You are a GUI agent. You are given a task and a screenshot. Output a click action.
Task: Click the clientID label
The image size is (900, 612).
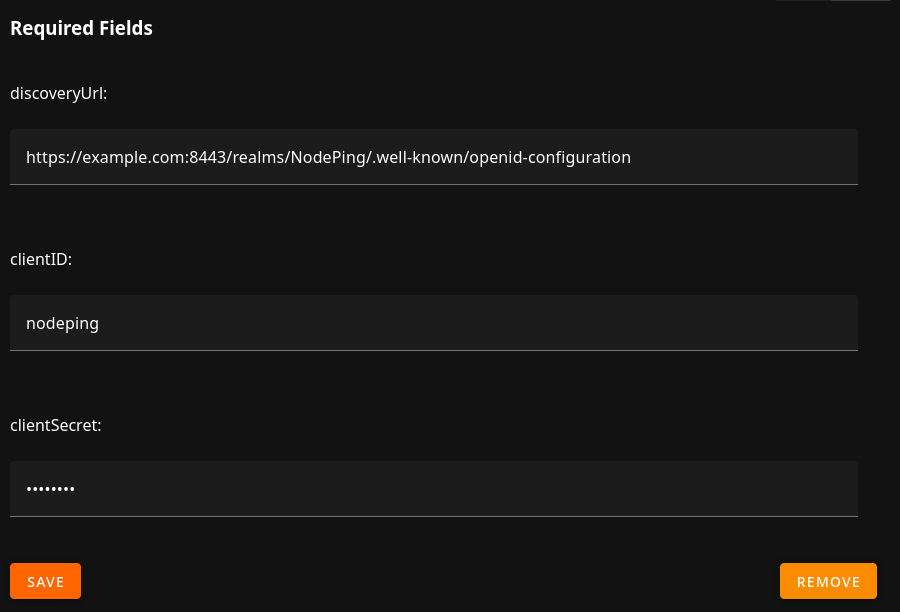41,259
